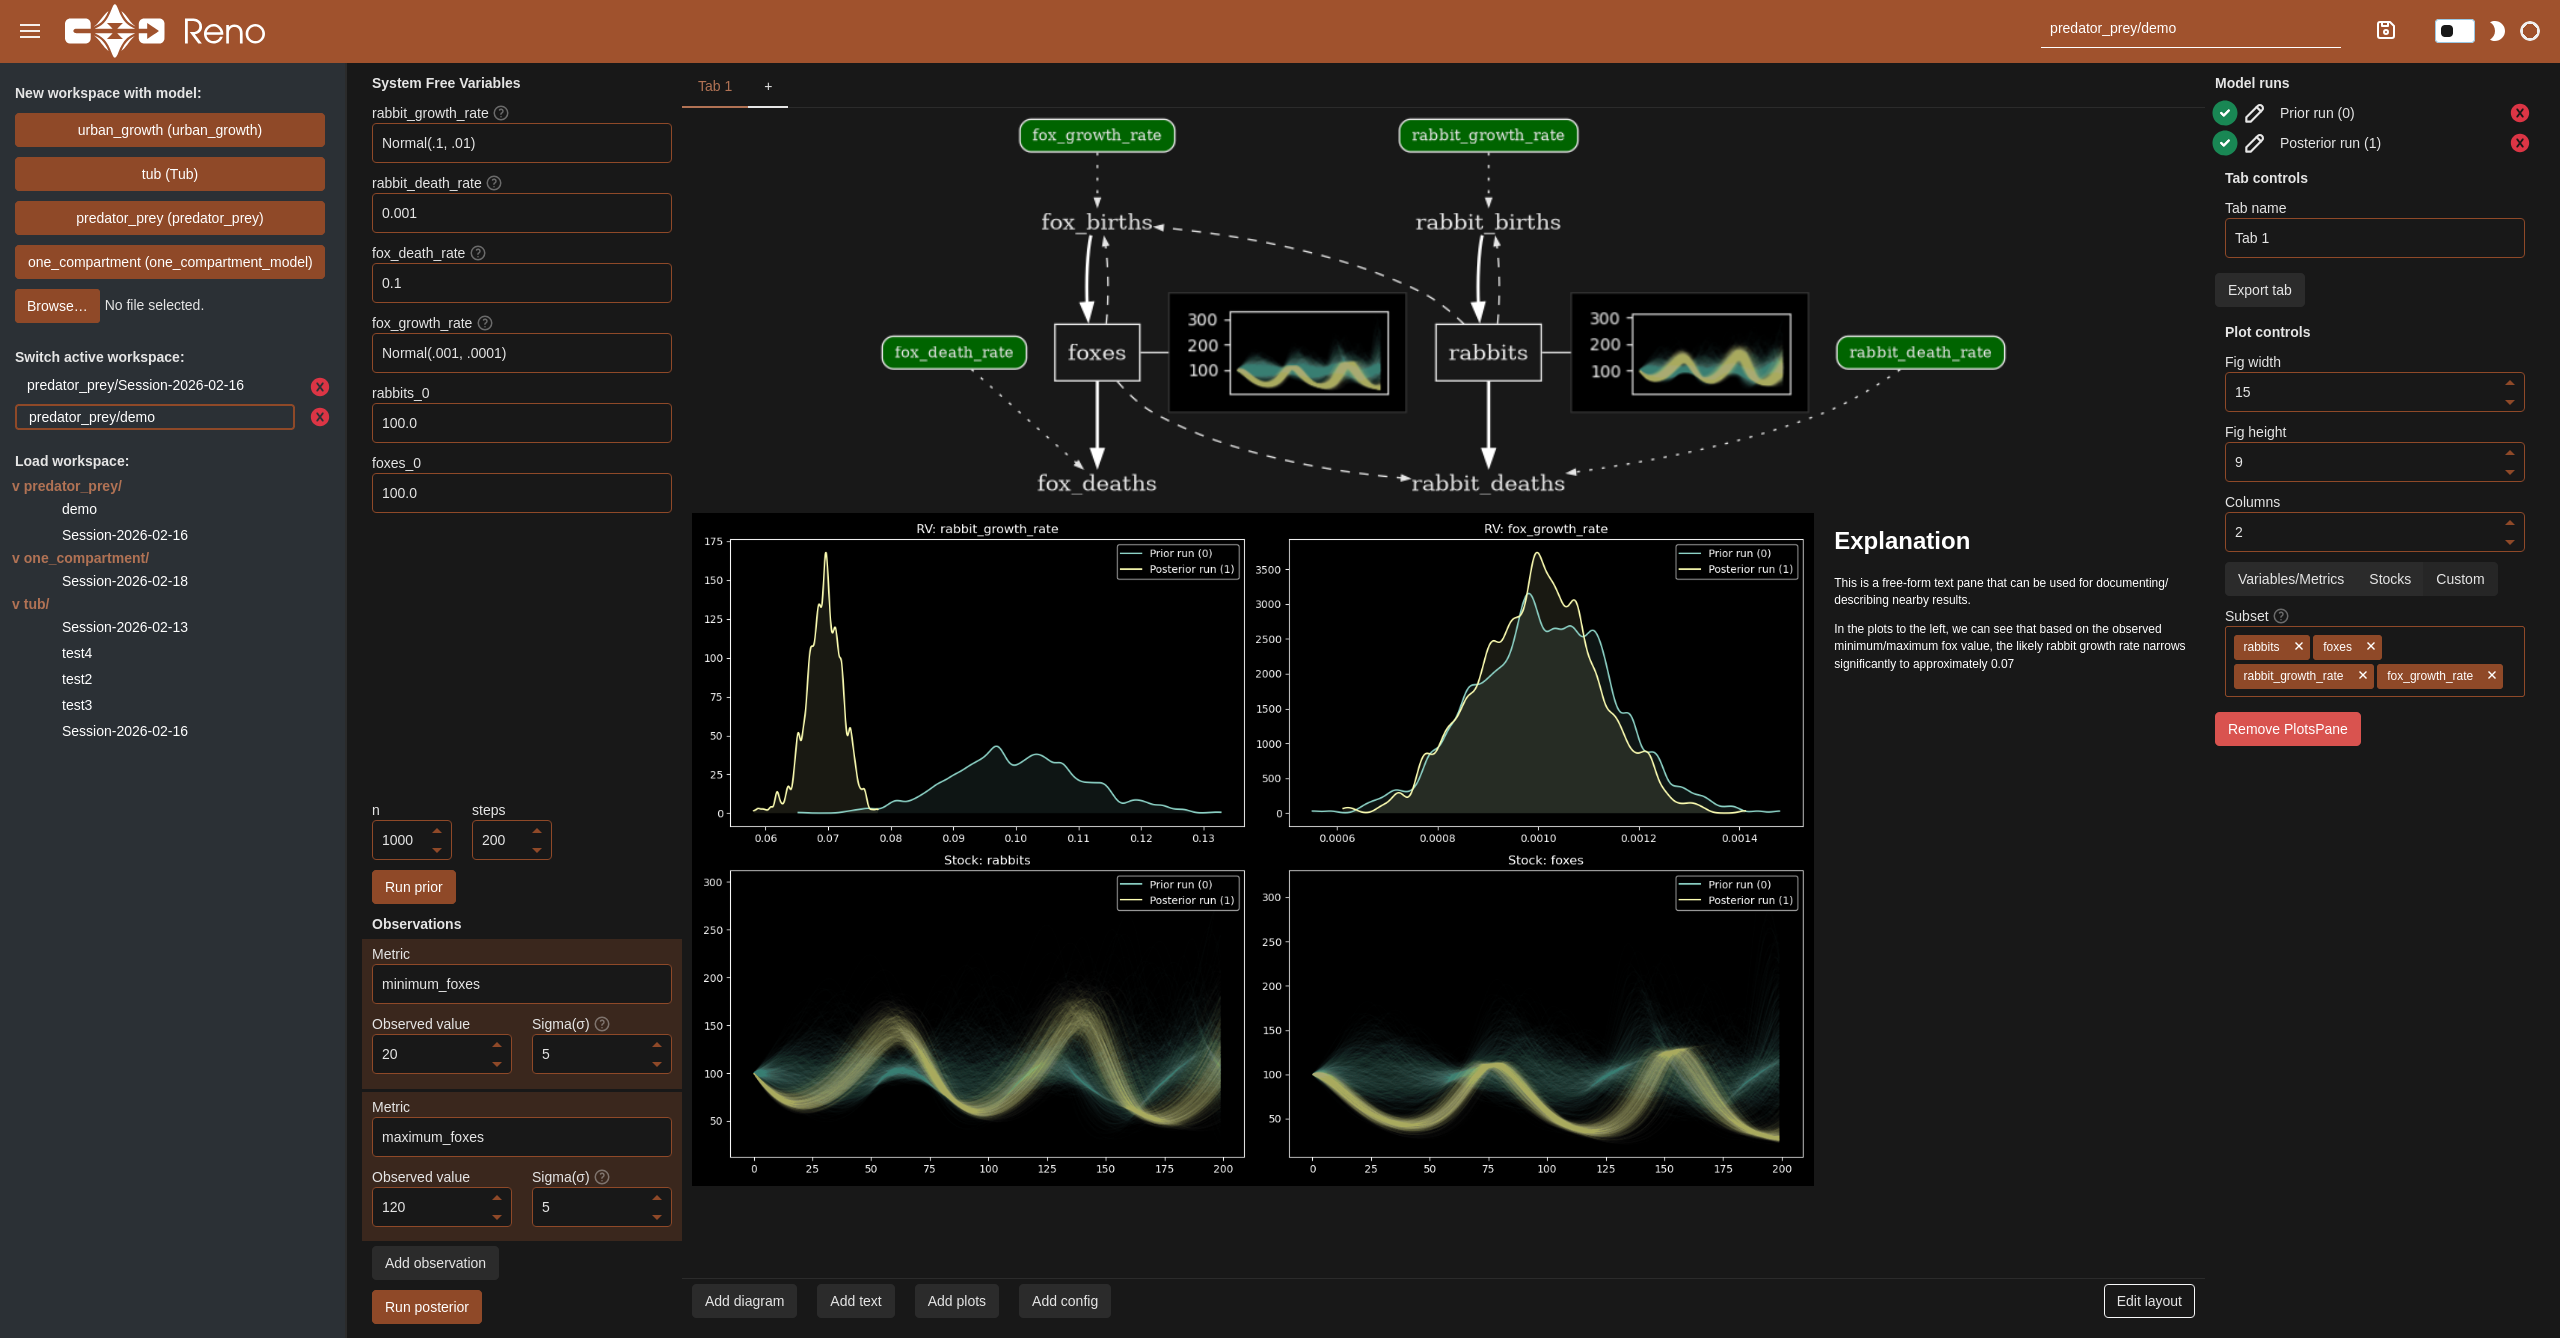Screen dimensions: 2560x1338
Task: Toggle the theme switch in header
Action: pos(2454,31)
